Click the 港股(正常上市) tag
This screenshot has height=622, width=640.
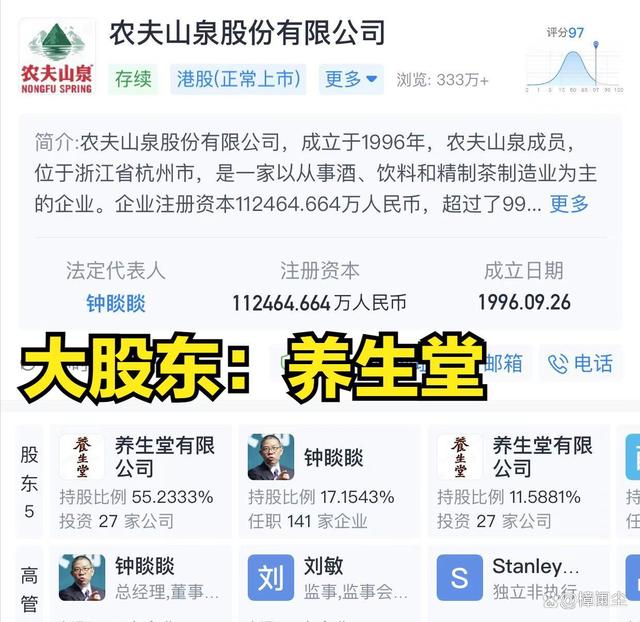[x=238, y=79]
